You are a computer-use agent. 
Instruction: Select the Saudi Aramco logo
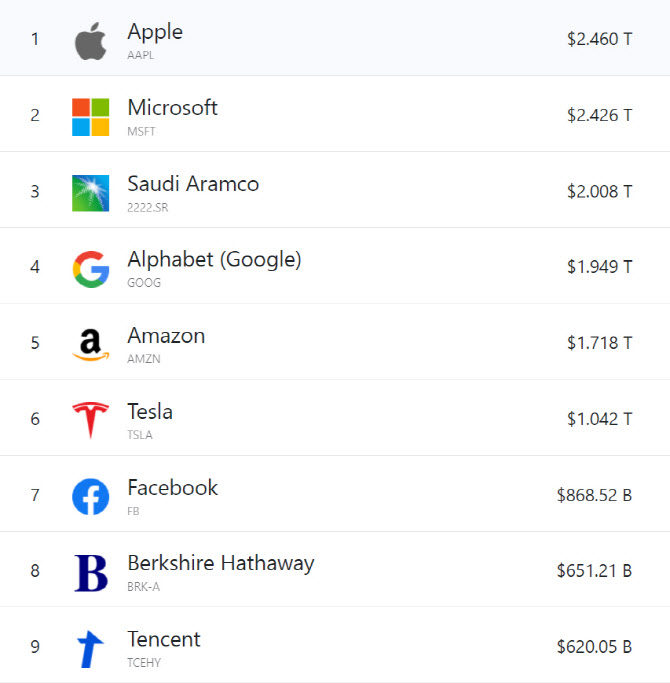click(x=90, y=193)
